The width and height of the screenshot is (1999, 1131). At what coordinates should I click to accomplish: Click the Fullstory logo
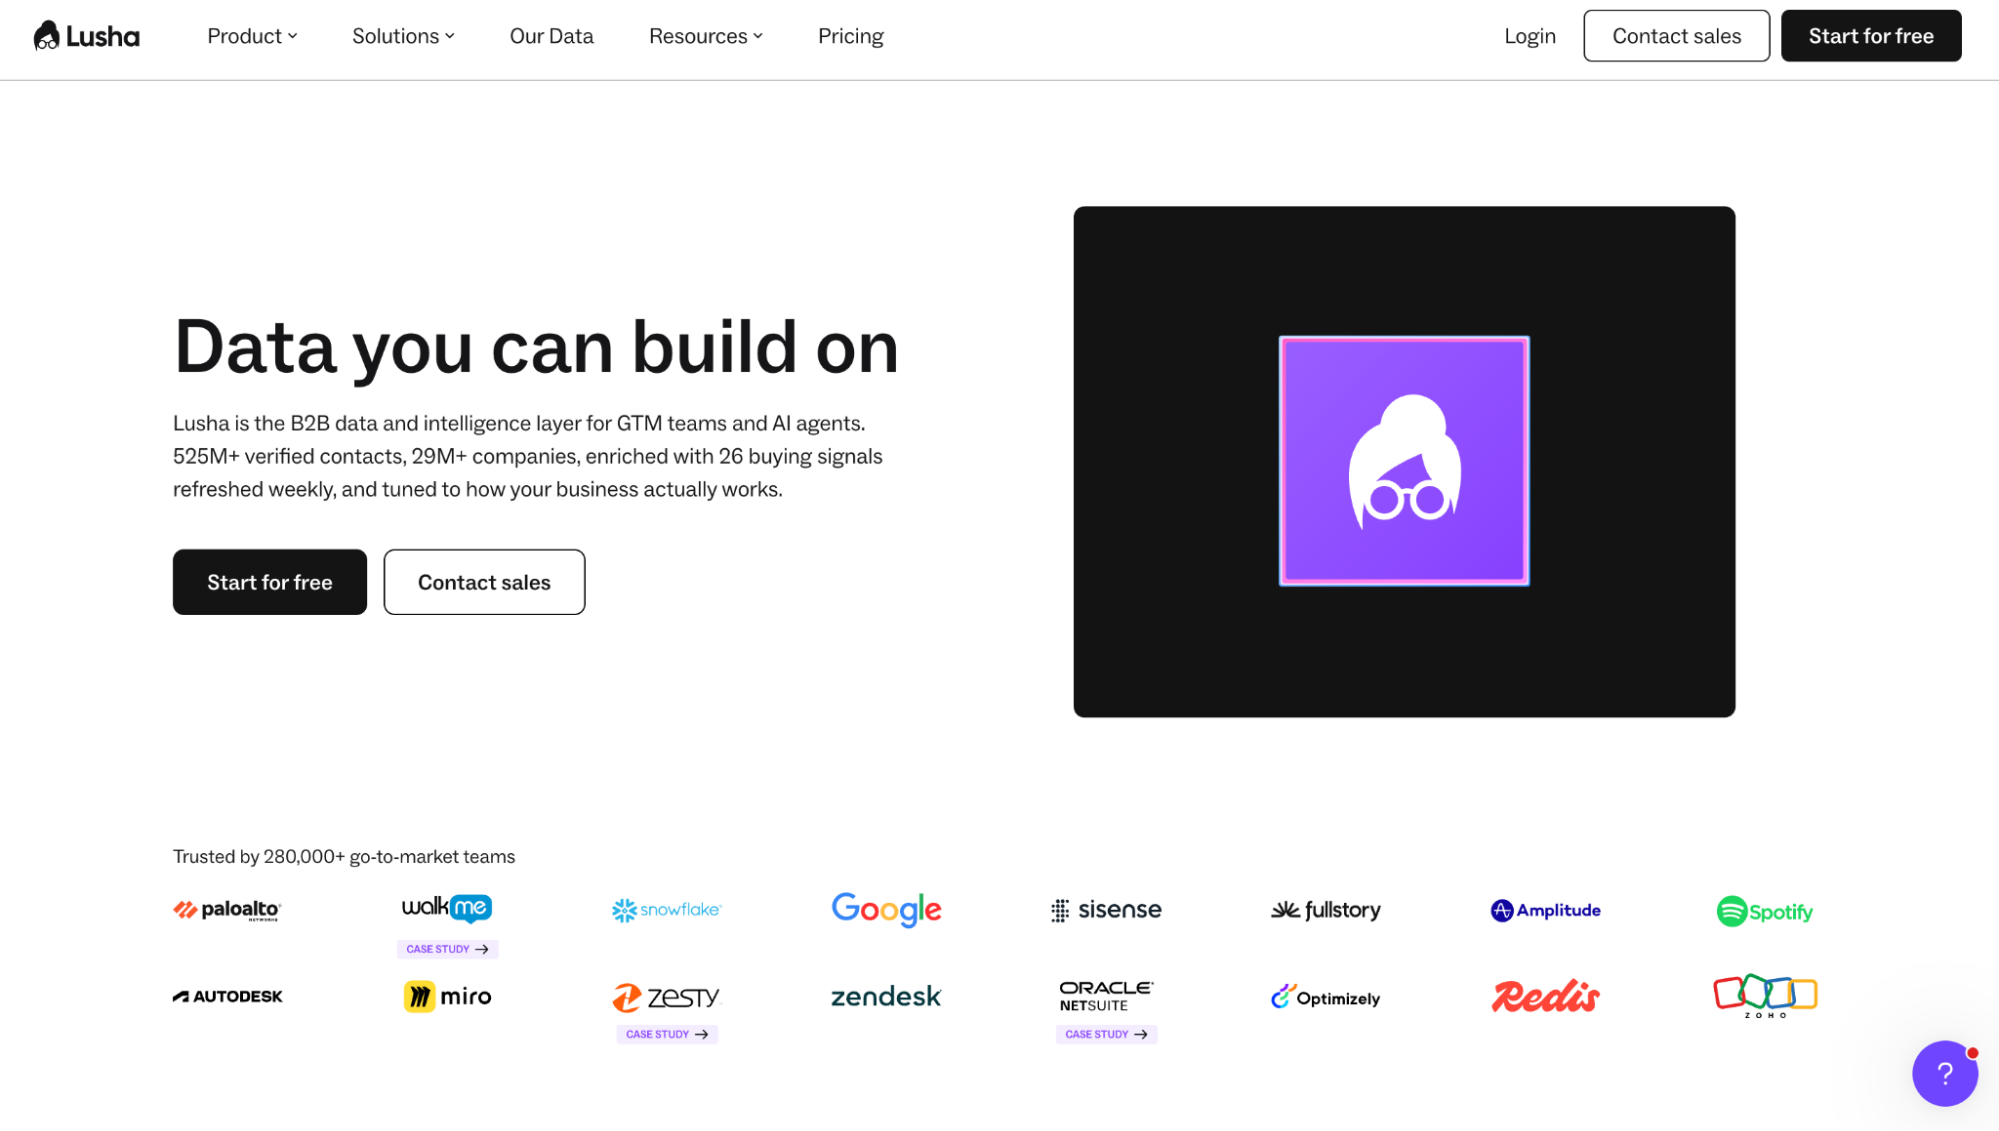(x=1326, y=910)
